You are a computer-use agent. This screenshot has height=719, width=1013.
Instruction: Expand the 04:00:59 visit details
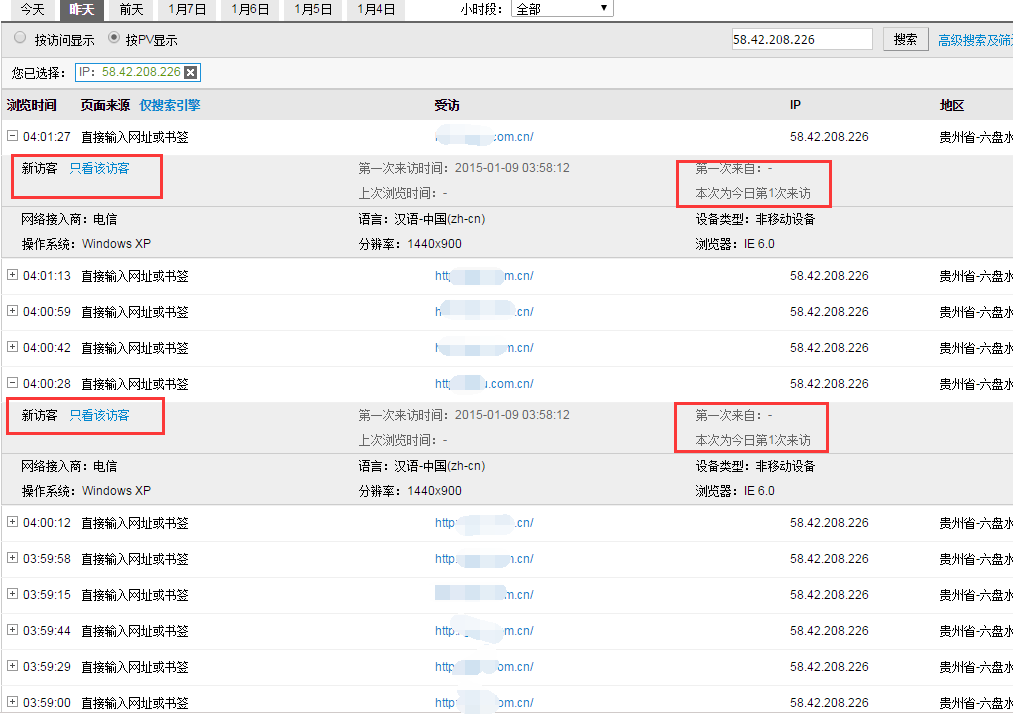click(x=12, y=311)
